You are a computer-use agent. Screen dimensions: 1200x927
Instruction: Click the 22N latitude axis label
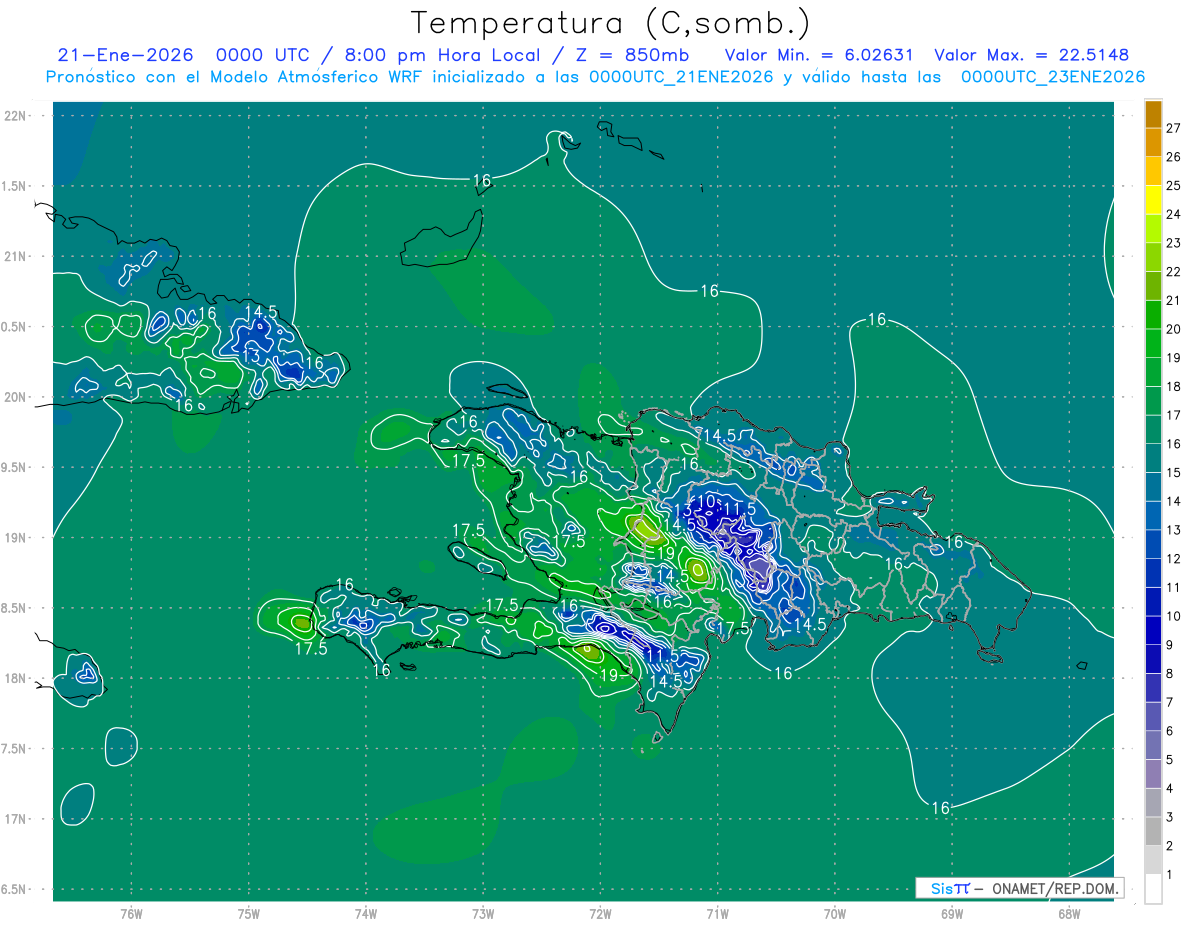(x=17, y=116)
